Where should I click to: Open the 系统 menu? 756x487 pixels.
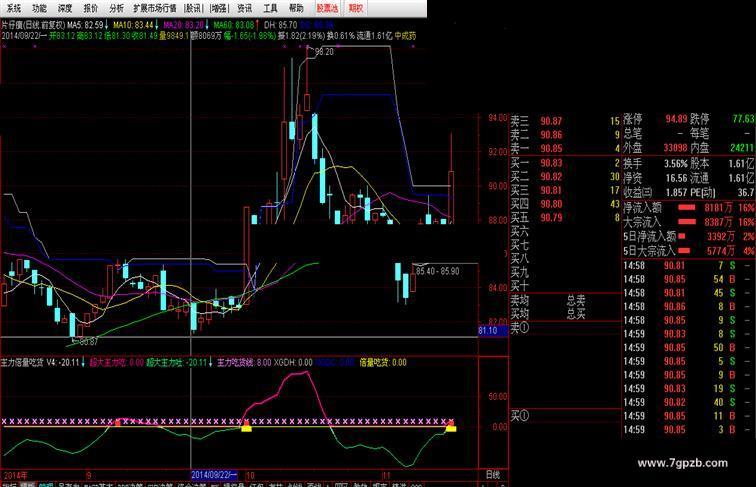[x=14, y=8]
